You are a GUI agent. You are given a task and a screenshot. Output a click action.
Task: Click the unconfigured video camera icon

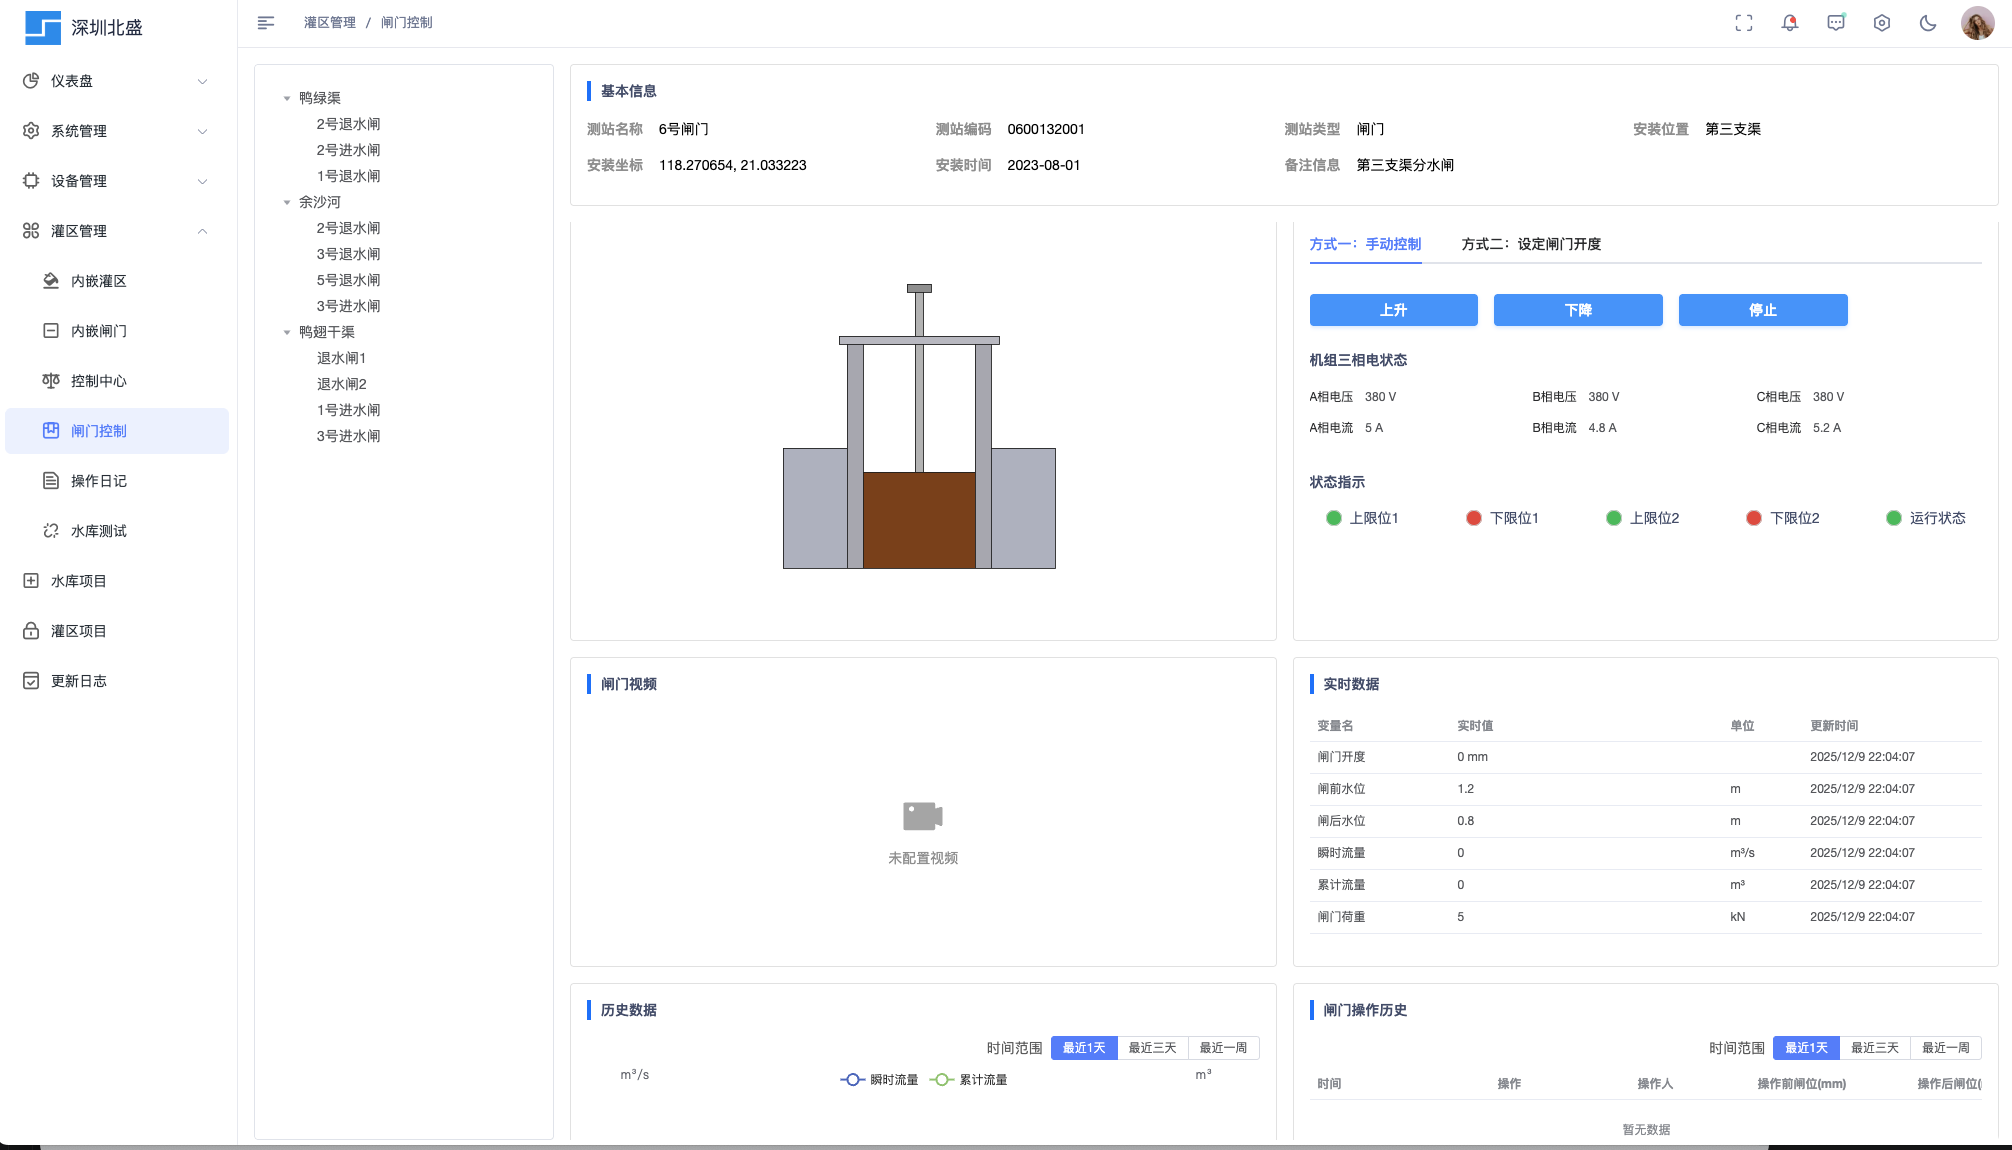(923, 816)
